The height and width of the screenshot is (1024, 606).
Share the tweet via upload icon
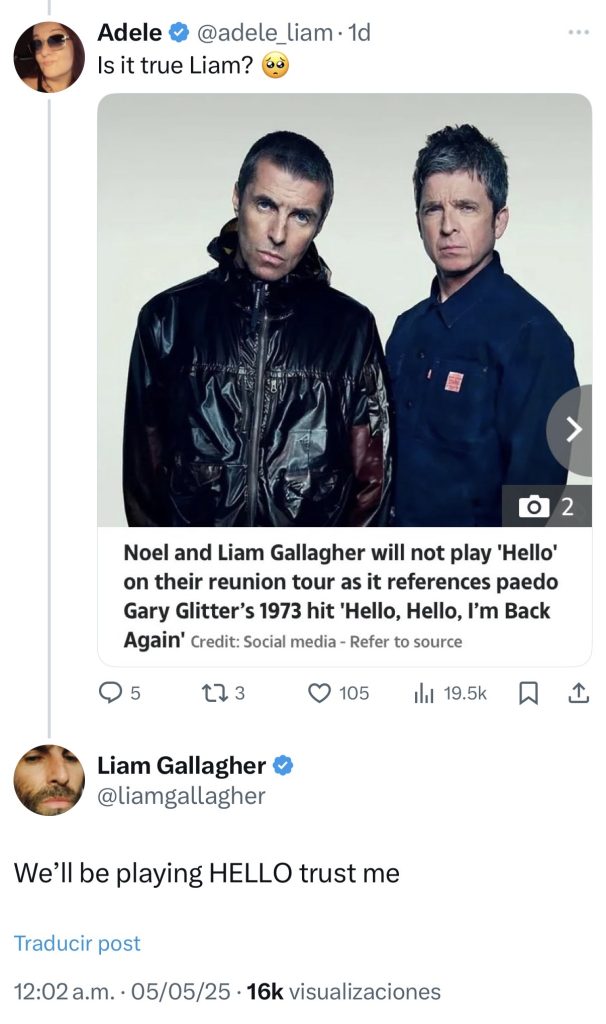click(578, 692)
